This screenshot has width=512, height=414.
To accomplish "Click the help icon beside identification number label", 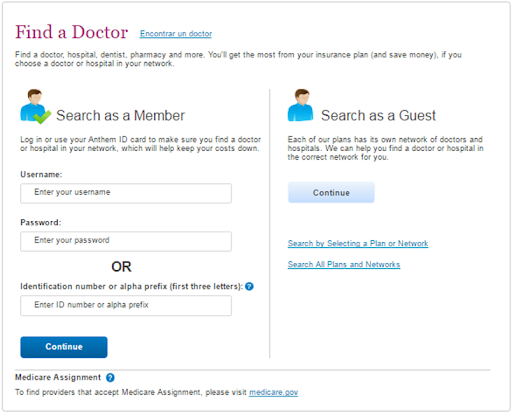I will 249,286.
